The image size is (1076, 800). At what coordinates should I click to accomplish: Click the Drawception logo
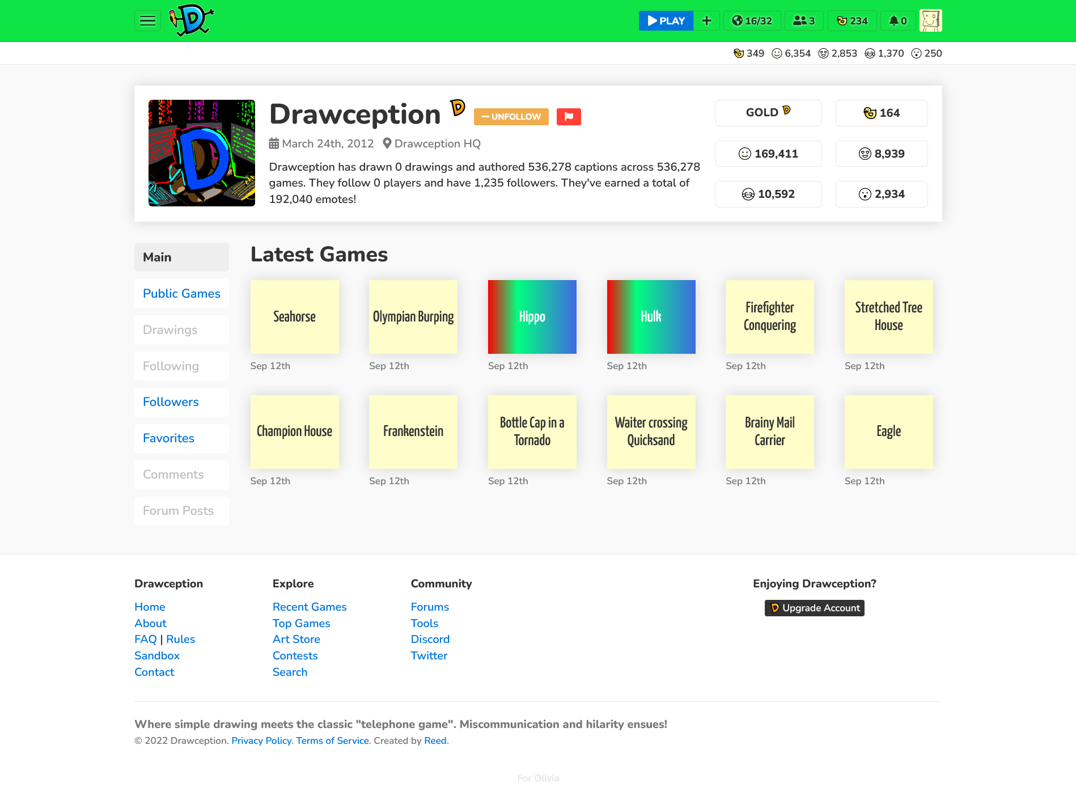[x=192, y=20]
